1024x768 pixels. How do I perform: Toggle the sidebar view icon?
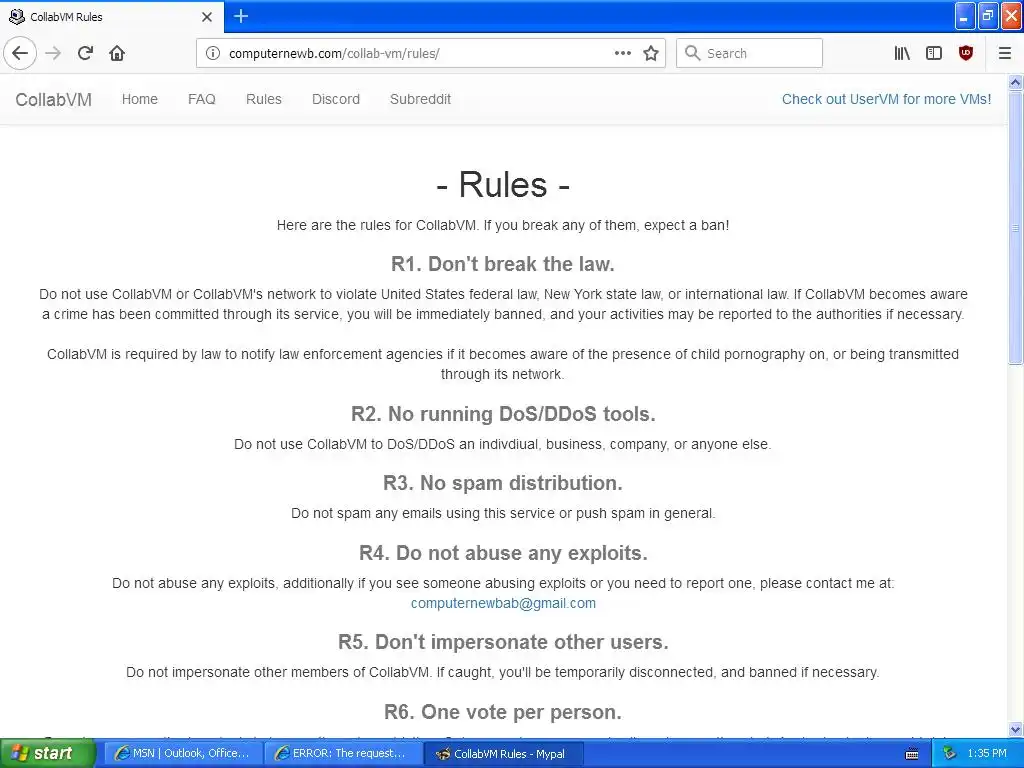[934, 54]
